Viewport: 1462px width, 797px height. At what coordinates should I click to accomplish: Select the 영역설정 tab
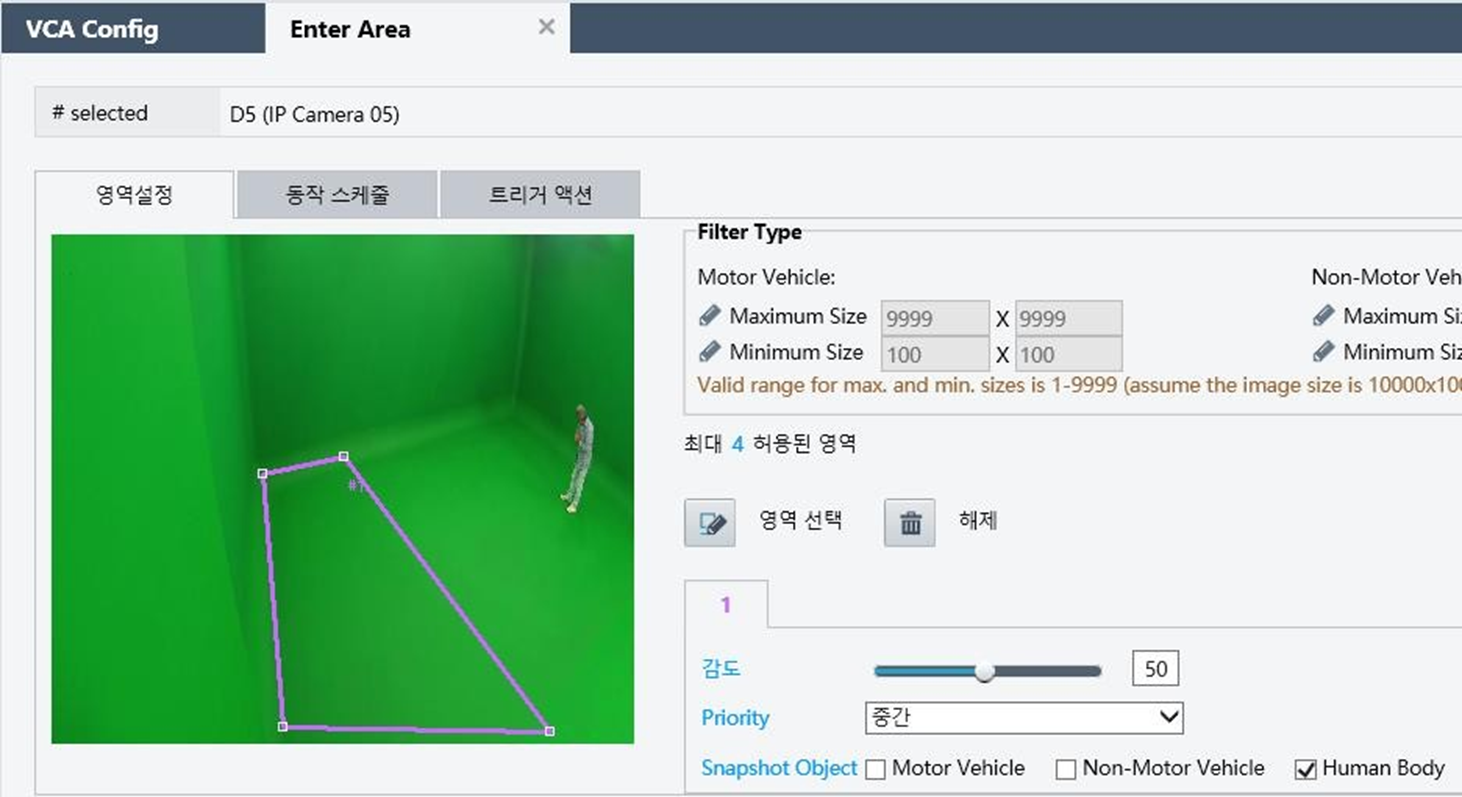pos(134,195)
